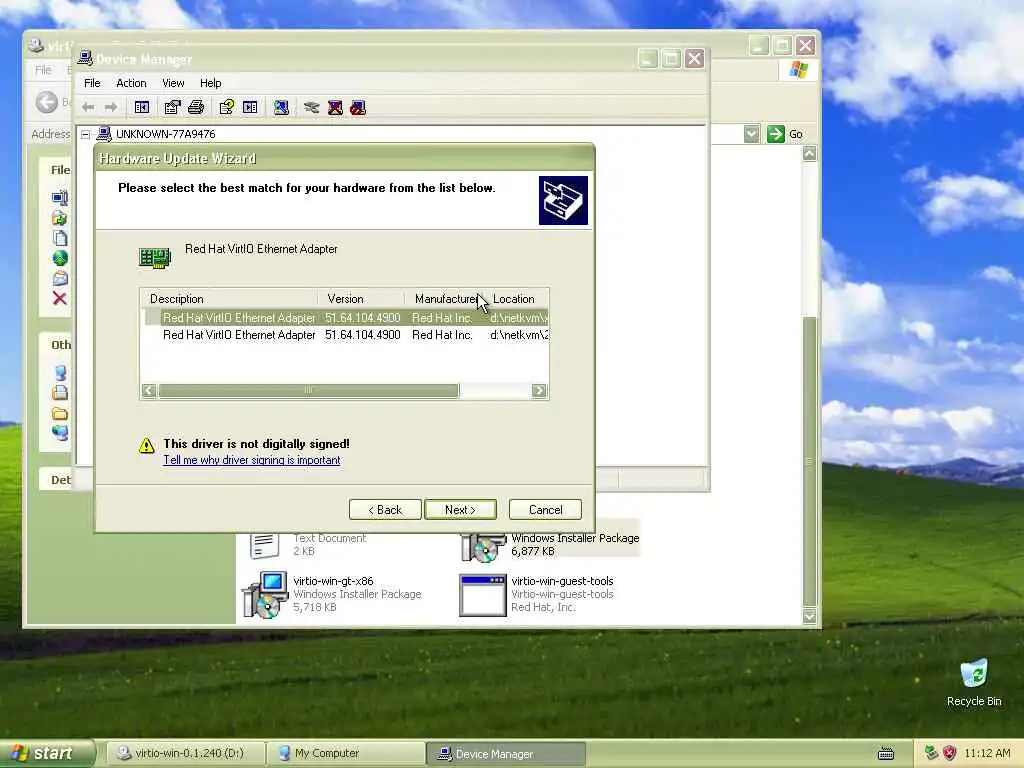This screenshot has width=1024, height=768.
Task: Select the second Red Hat VirtIO Ethernet Adapter row
Action: pyautogui.click(x=346, y=334)
